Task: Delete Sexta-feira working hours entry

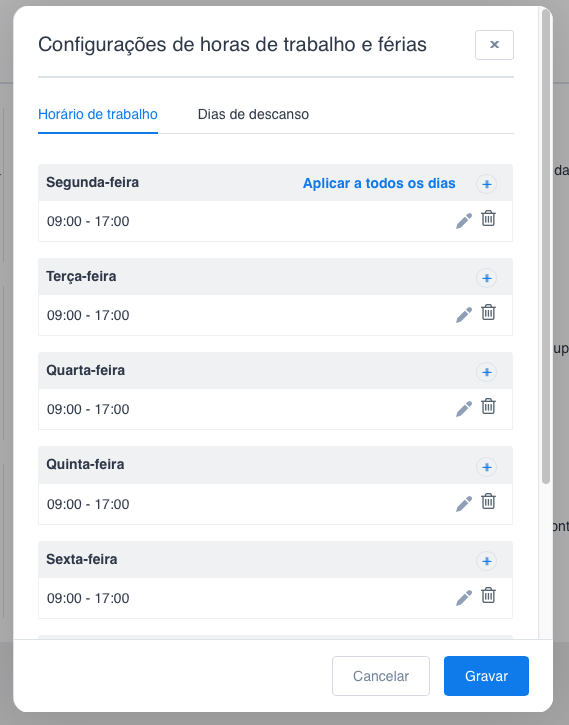Action: click(488, 595)
